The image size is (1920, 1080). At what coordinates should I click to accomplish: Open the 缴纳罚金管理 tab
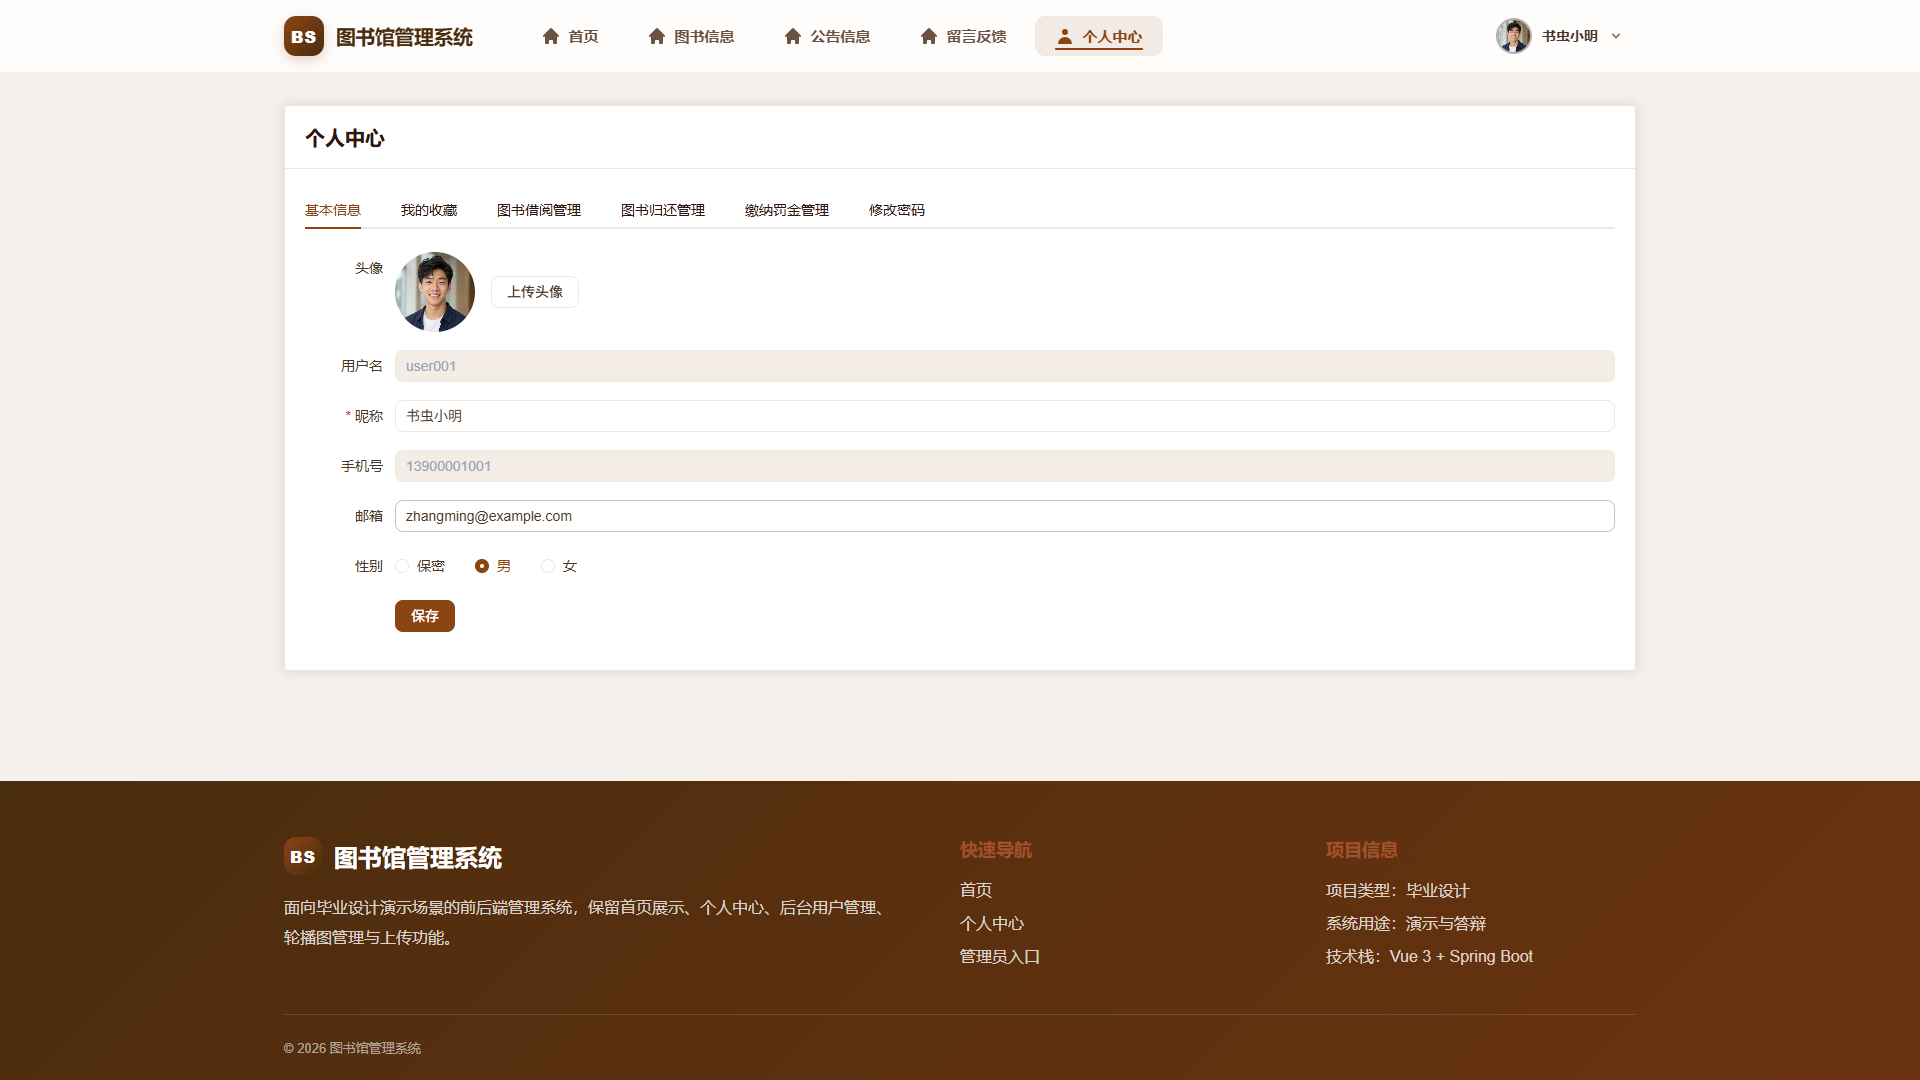[787, 210]
